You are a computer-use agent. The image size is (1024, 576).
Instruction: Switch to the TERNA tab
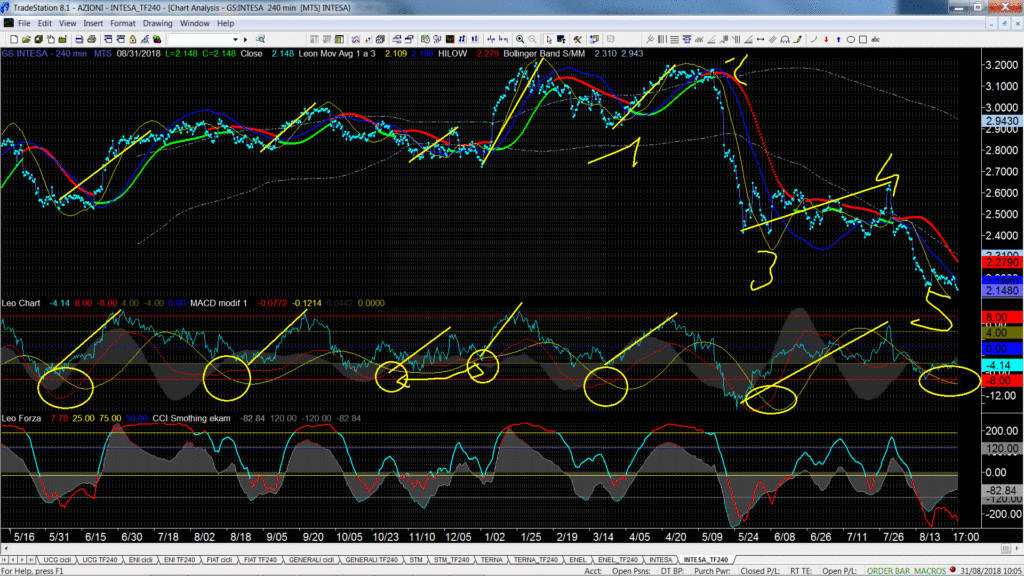click(491, 560)
